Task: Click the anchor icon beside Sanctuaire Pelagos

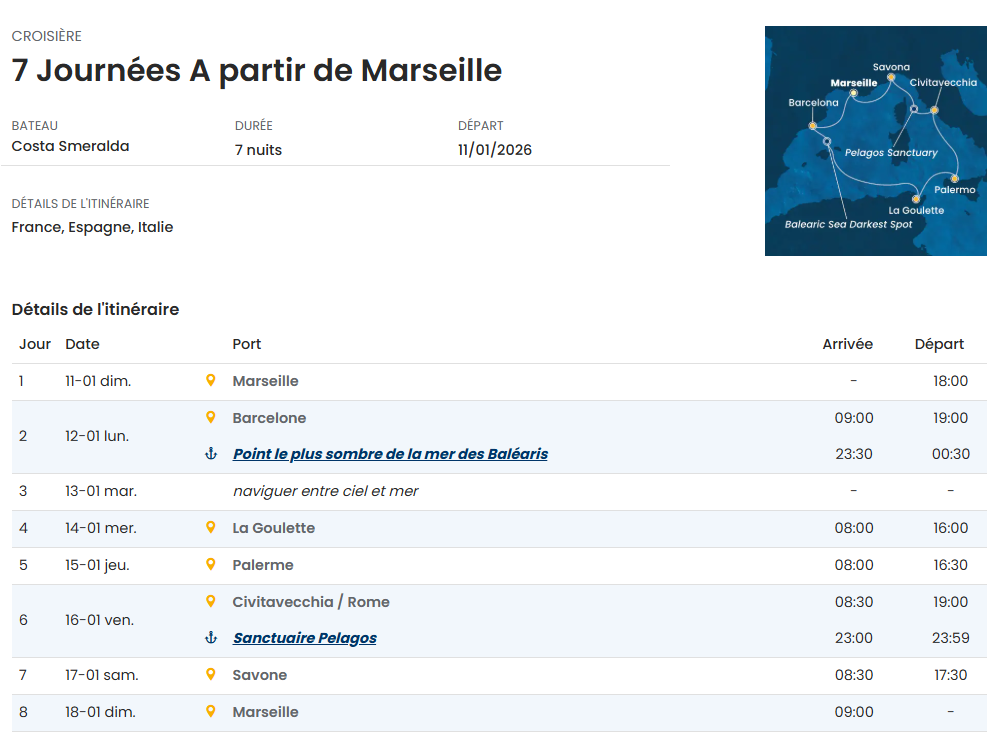Action: 210,638
